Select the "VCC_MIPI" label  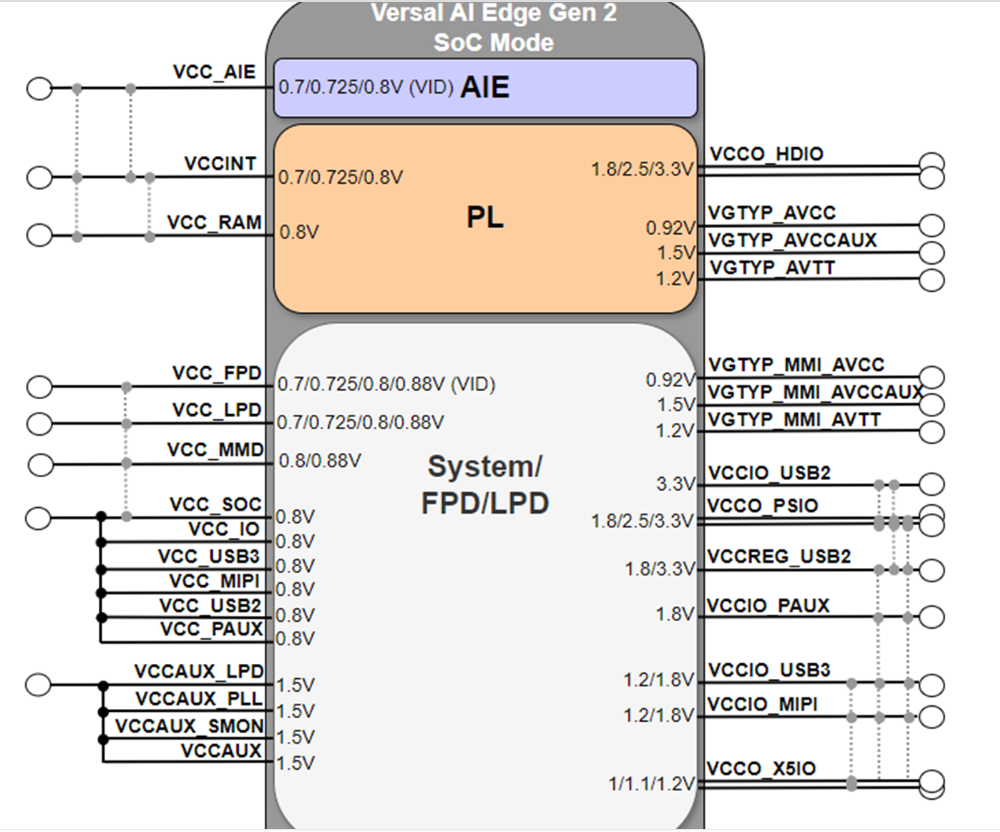(x=215, y=581)
